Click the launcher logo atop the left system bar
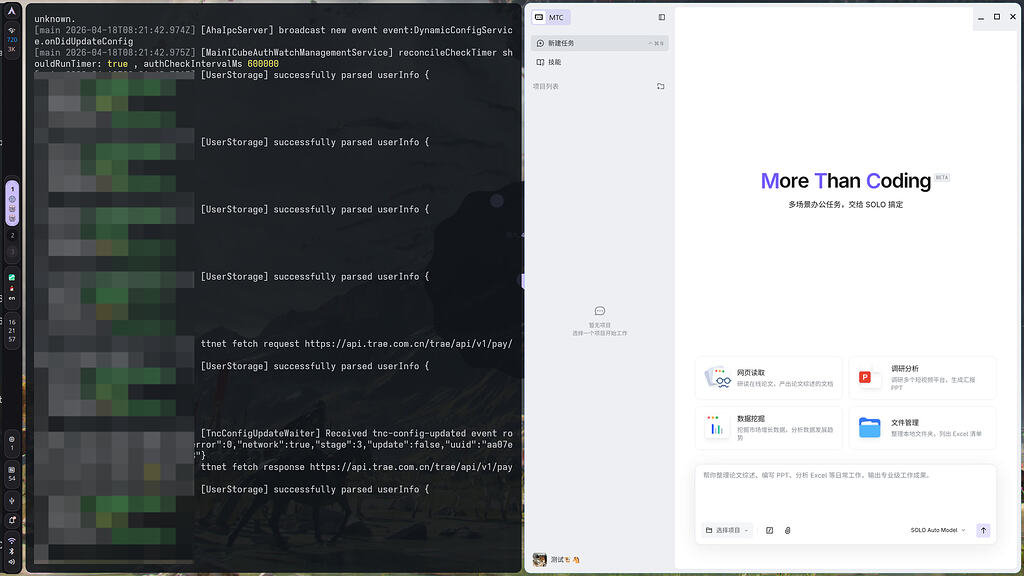1024x576 pixels. click(12, 10)
